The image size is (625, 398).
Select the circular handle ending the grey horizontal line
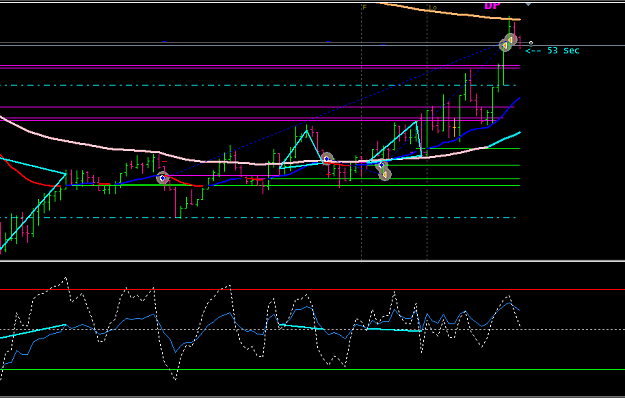click(x=531, y=43)
